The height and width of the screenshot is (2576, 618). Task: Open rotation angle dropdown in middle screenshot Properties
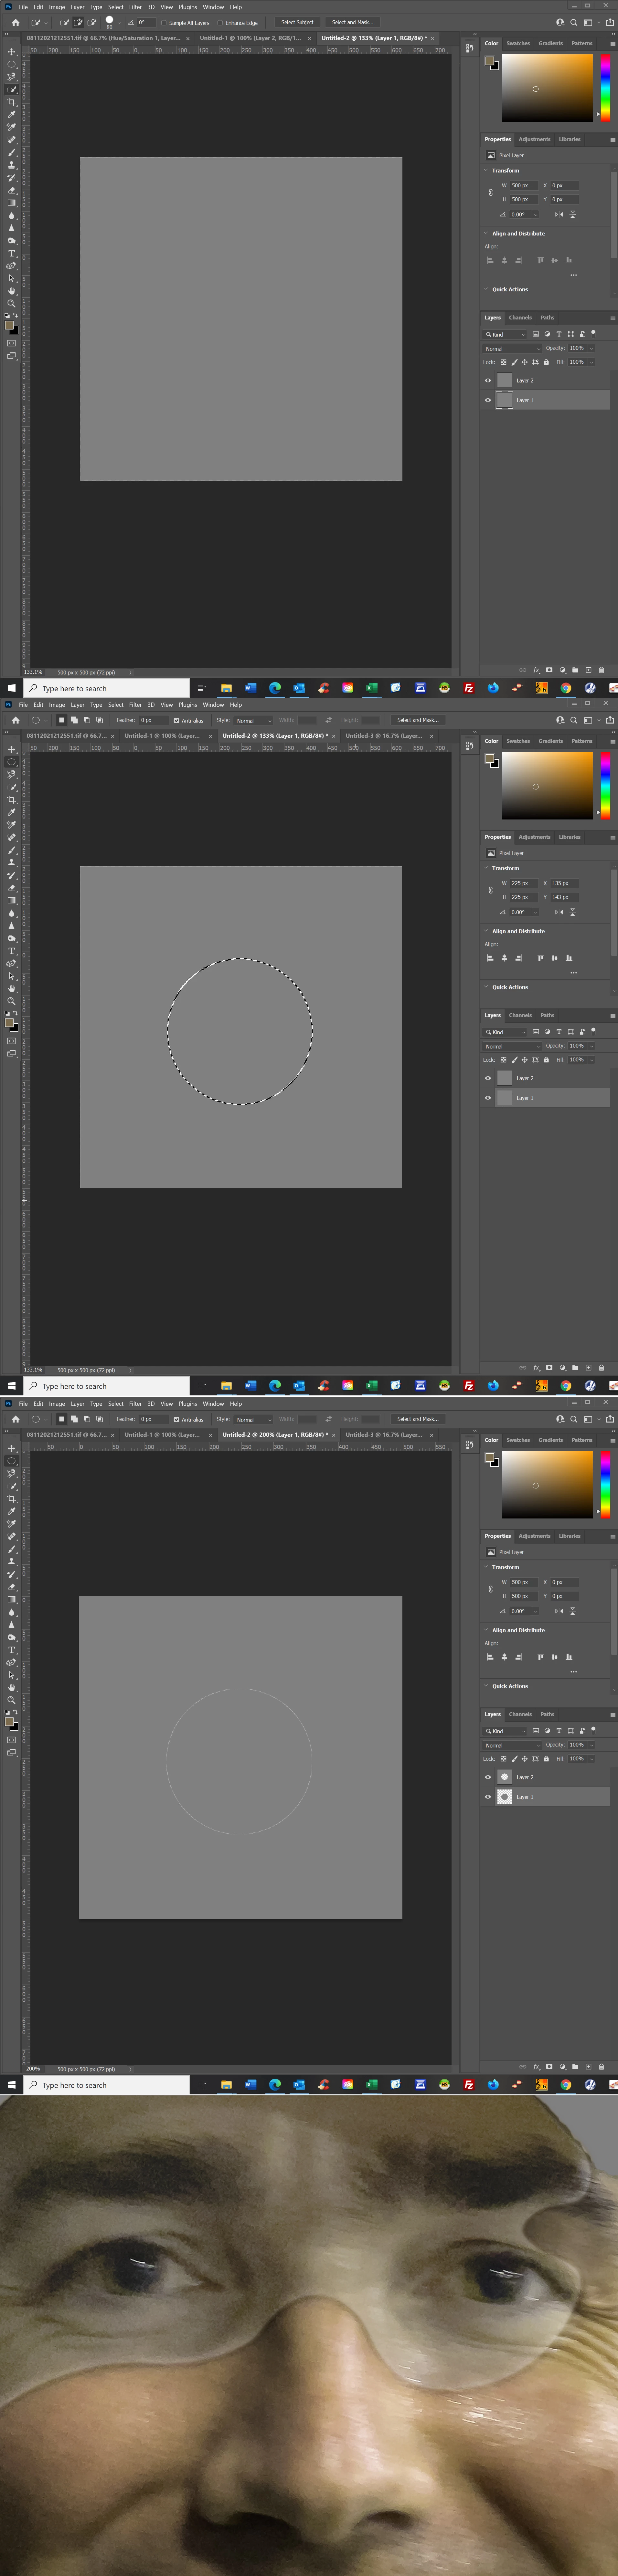pyautogui.click(x=536, y=912)
